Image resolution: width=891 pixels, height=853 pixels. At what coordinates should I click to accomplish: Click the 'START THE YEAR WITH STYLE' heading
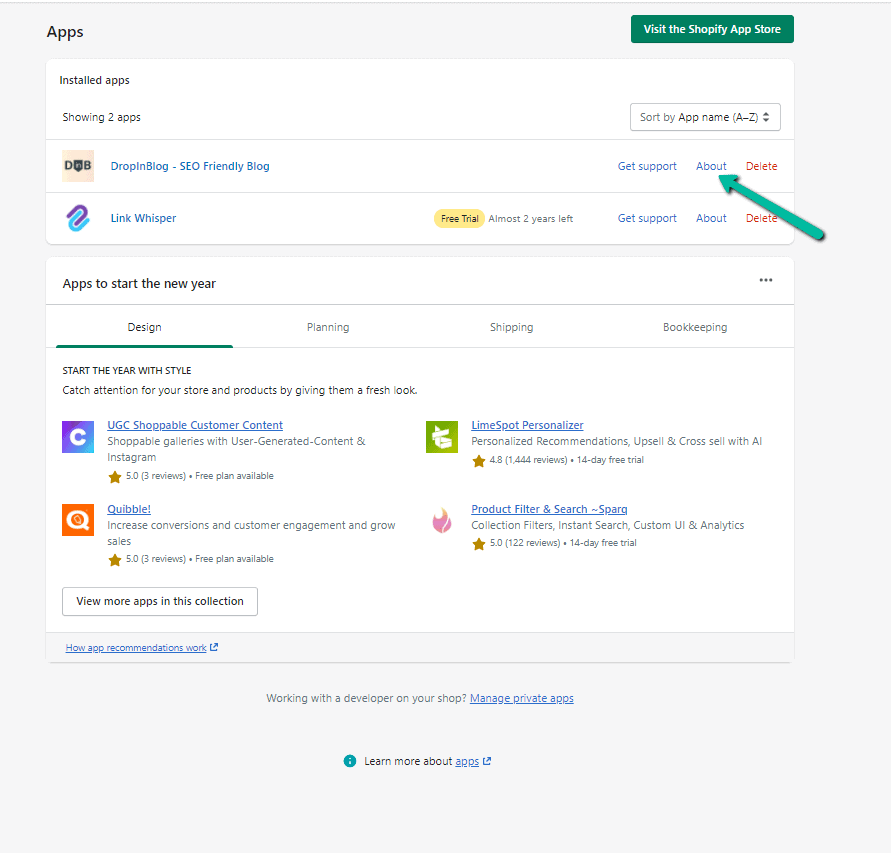tap(127, 371)
